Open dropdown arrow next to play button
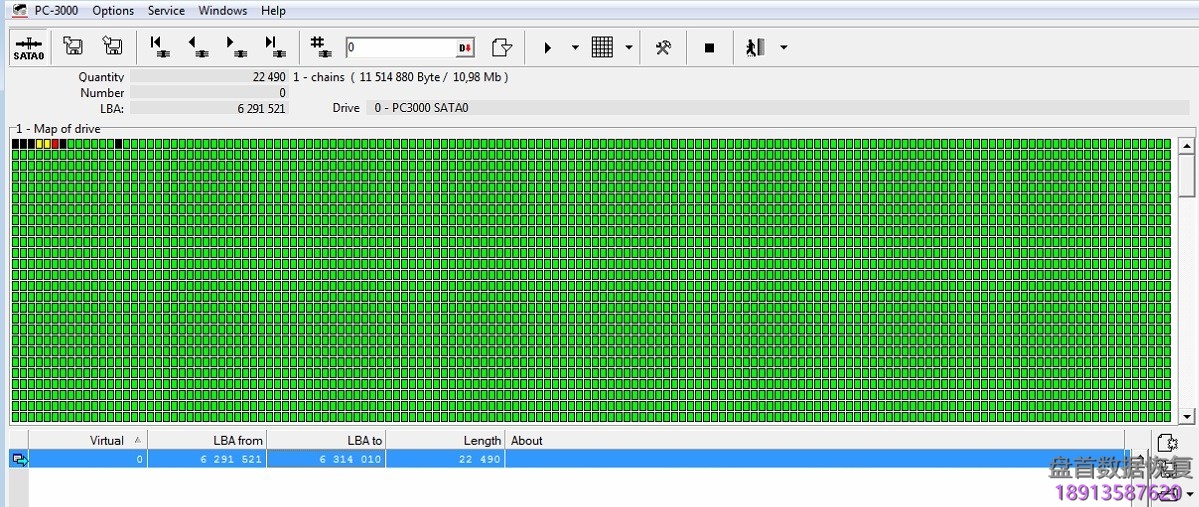The height and width of the screenshot is (507, 1199). click(575, 47)
